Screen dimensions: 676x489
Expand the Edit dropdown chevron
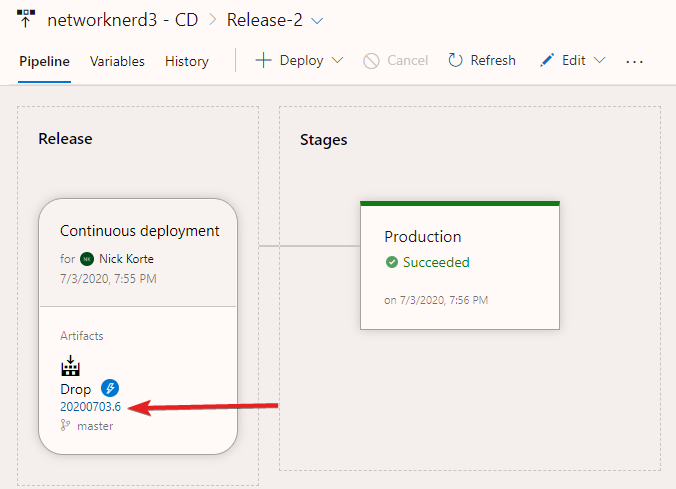coord(600,60)
